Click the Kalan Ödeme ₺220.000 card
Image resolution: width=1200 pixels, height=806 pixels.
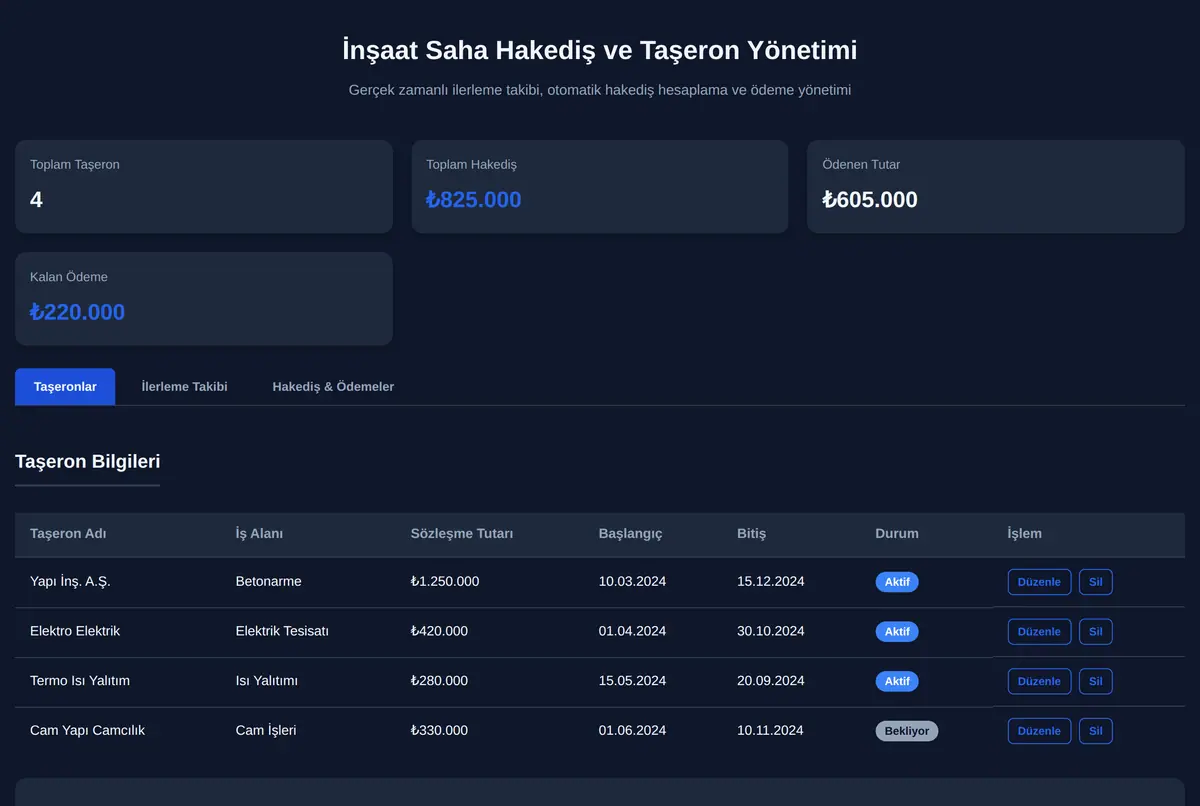tap(204, 299)
